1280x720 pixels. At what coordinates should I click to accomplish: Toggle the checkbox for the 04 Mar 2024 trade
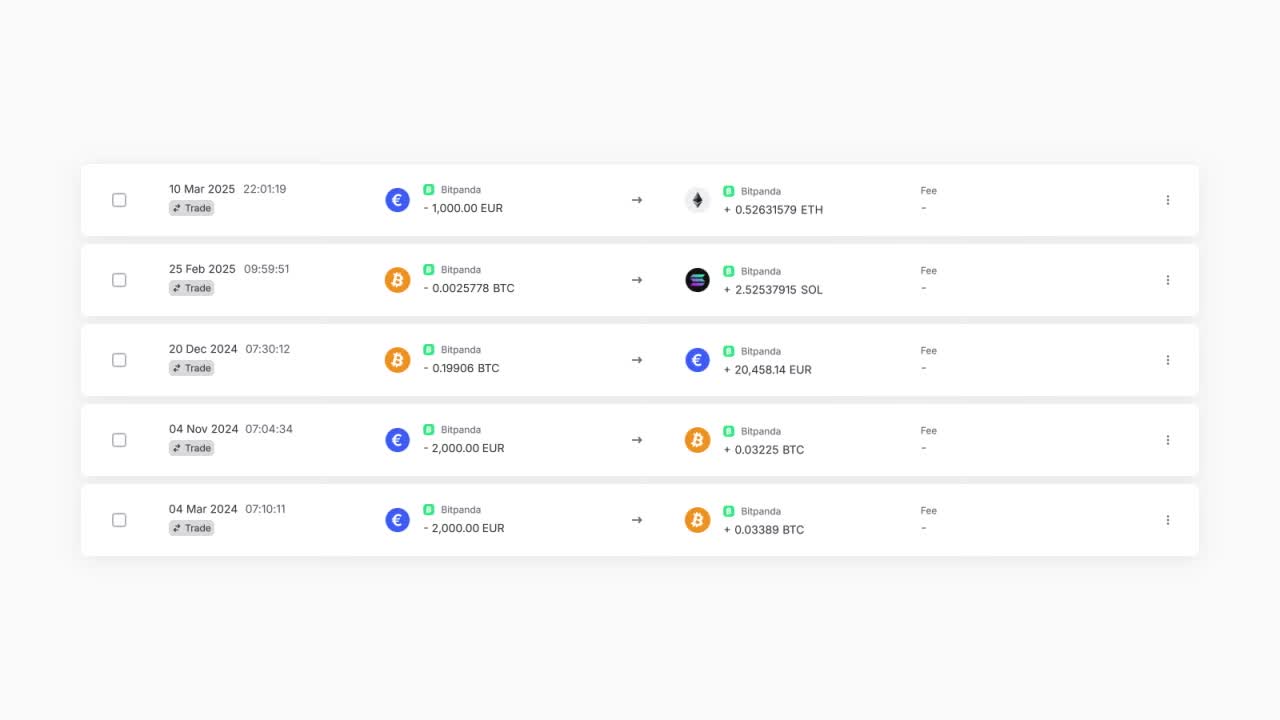click(119, 520)
